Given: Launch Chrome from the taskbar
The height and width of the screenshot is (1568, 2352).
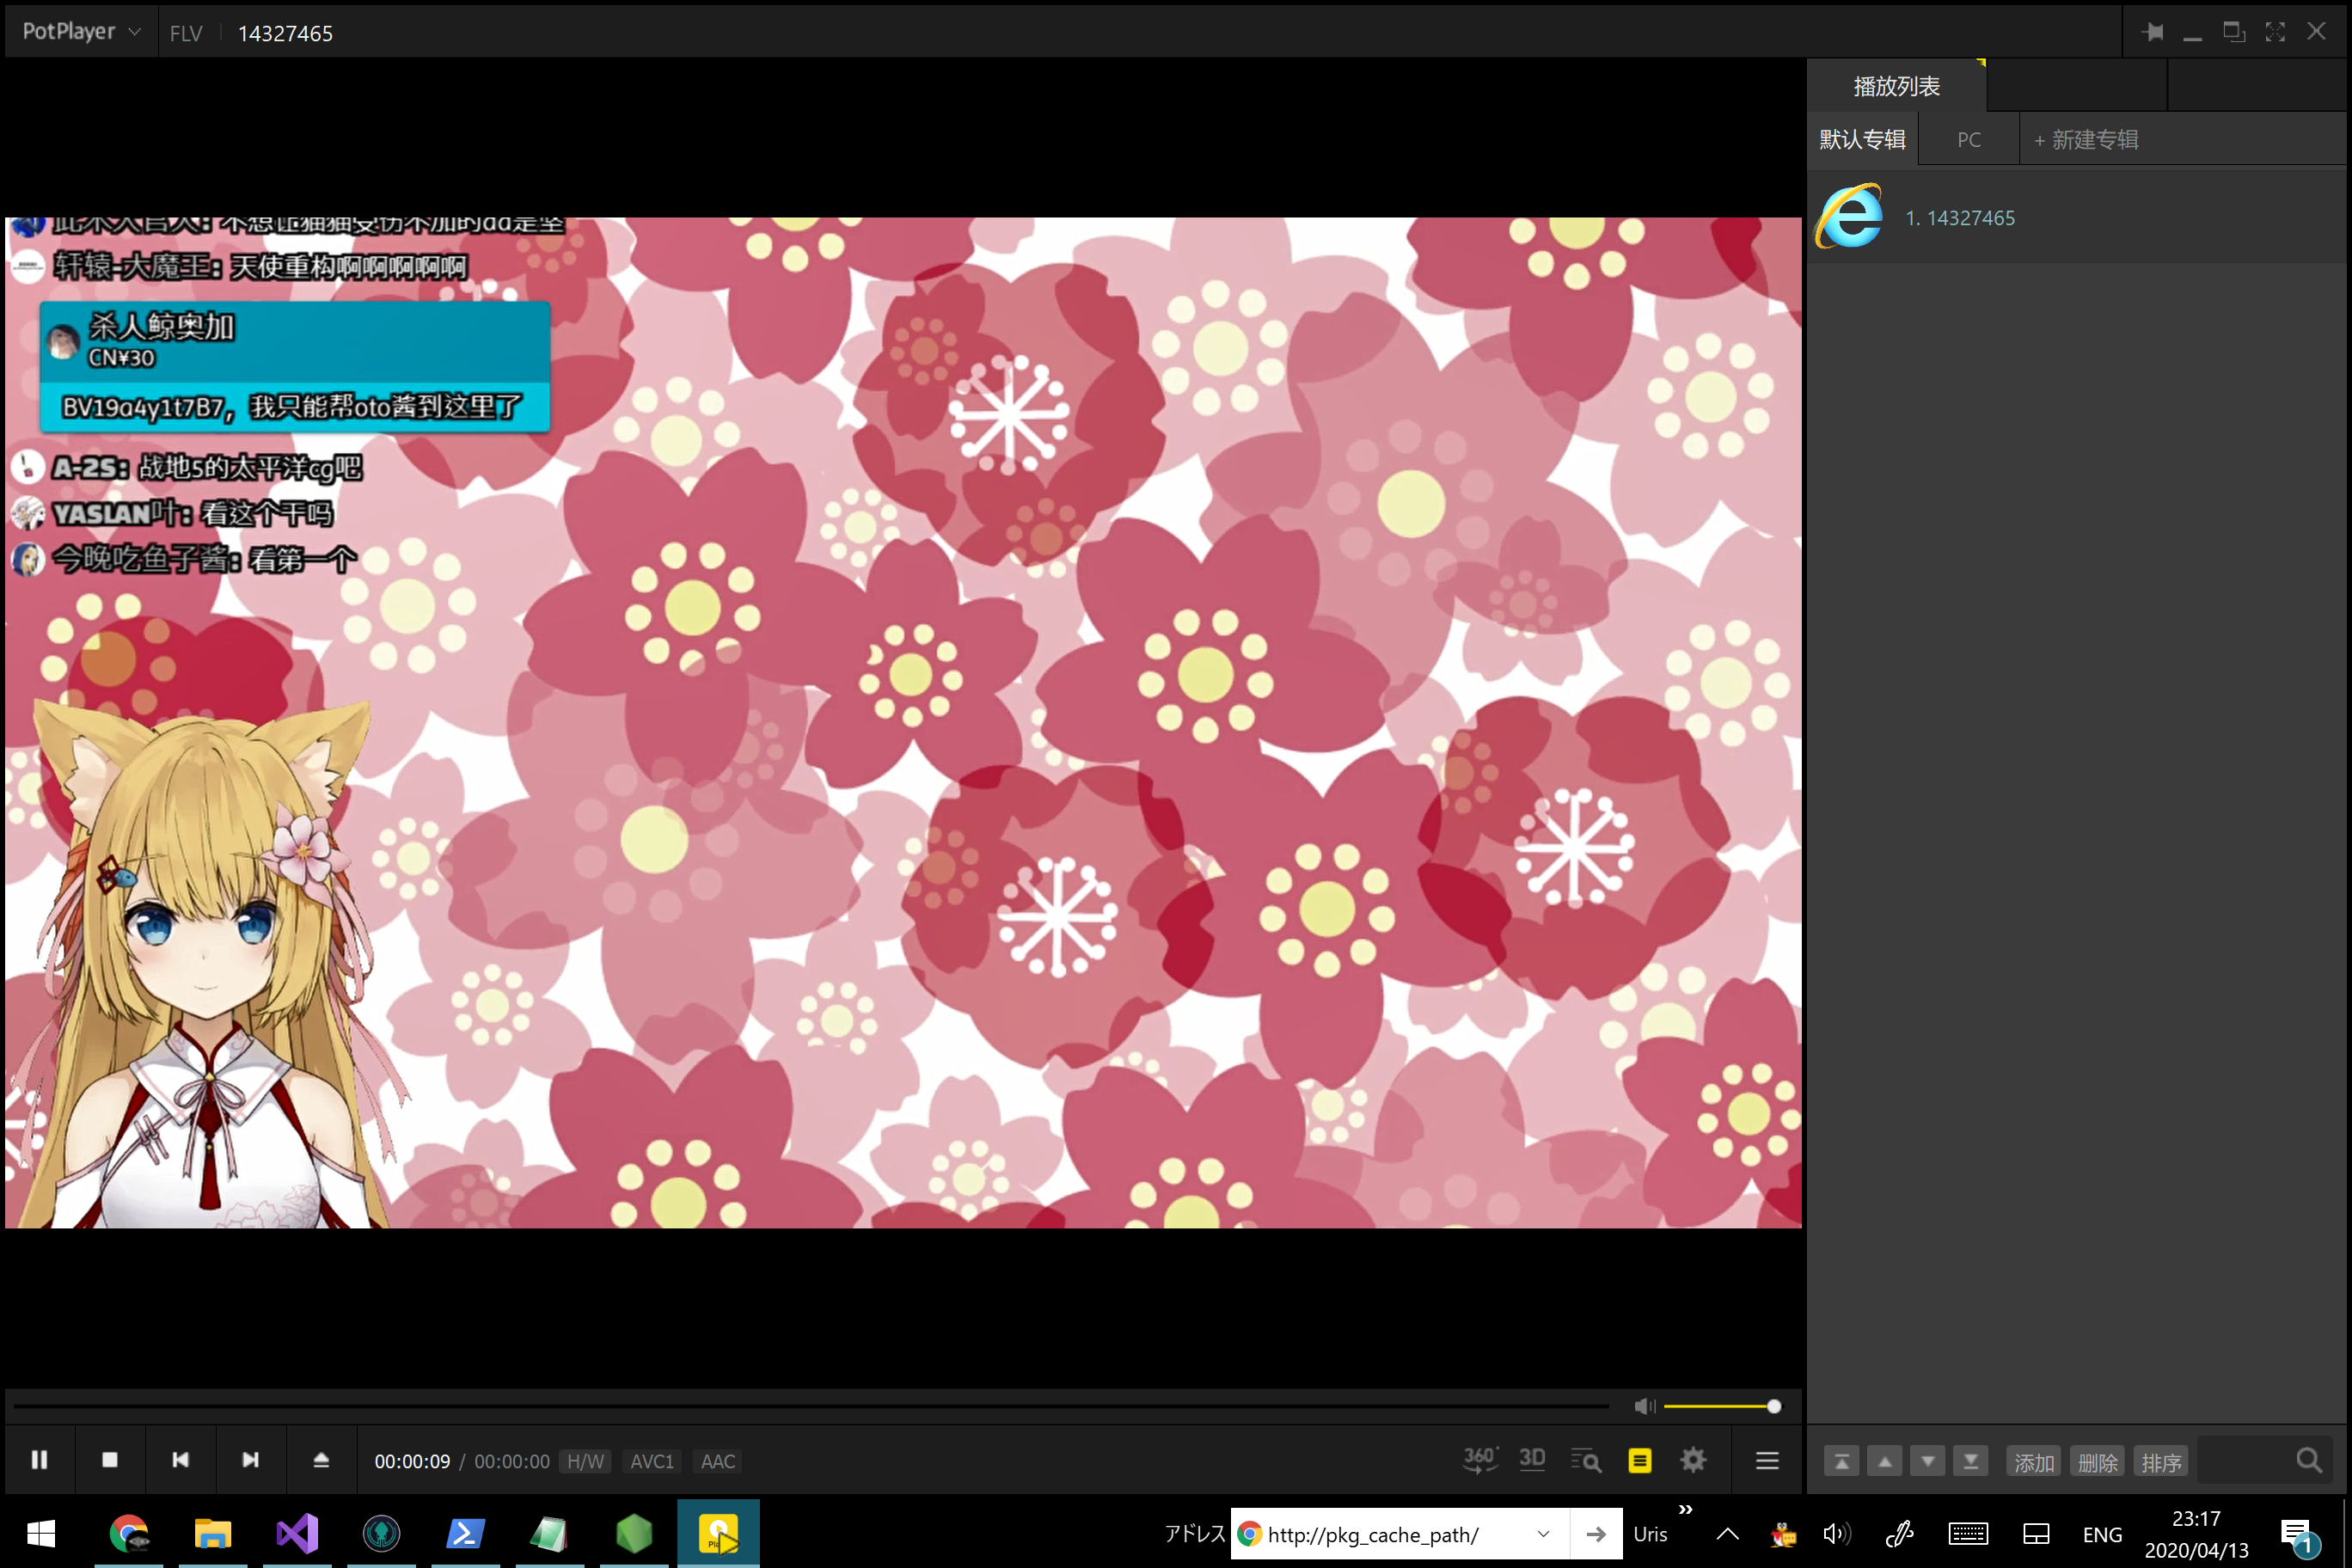Looking at the screenshot, I should (129, 1532).
